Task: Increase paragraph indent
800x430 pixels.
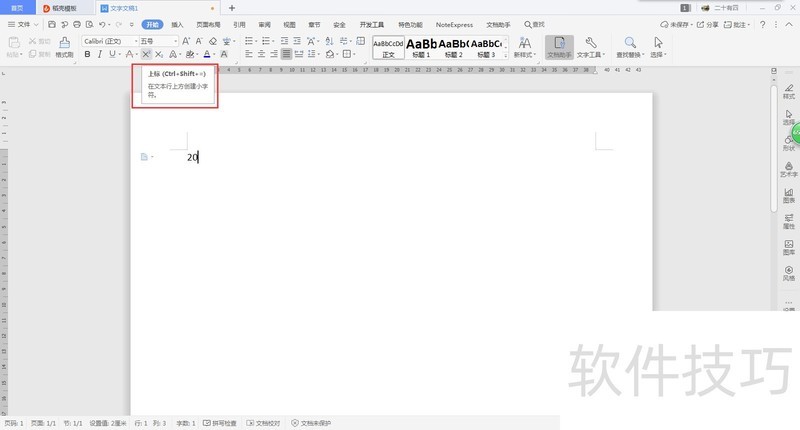Action: (297, 41)
